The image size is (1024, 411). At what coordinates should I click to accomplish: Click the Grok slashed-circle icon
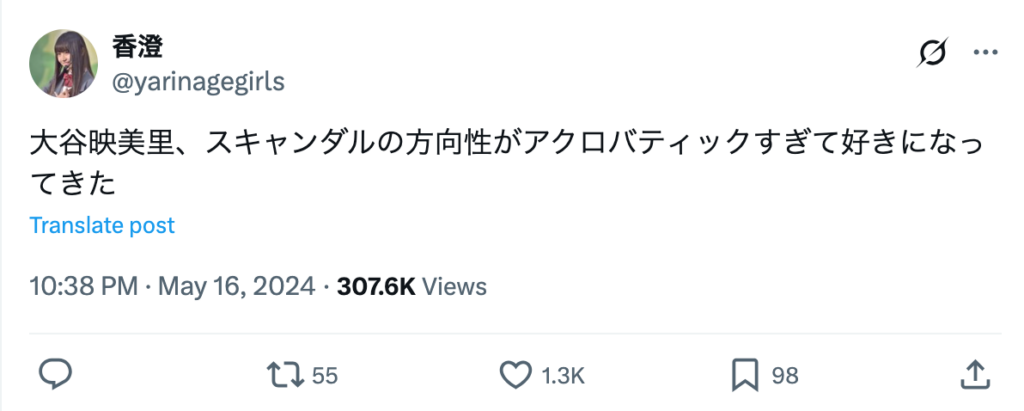click(932, 54)
